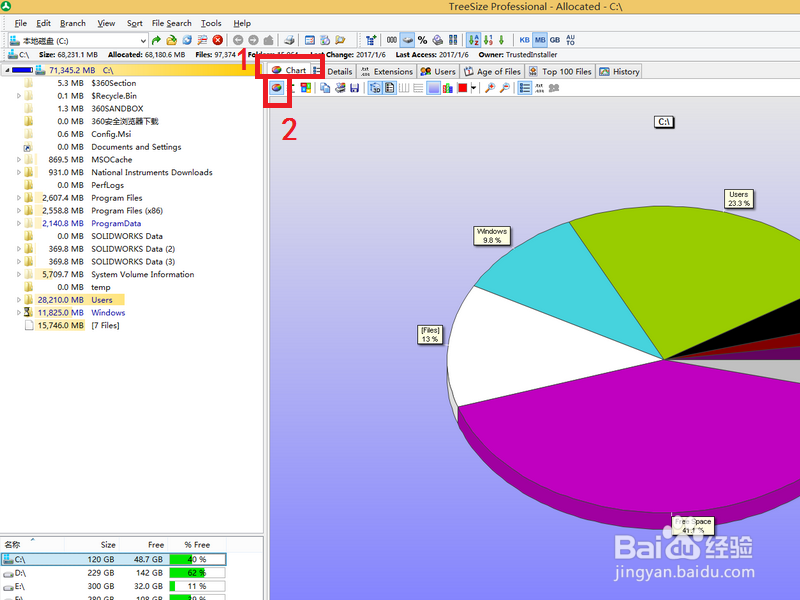
Task: Click the greyed users icon in chart toolbar
Action: click(554, 88)
